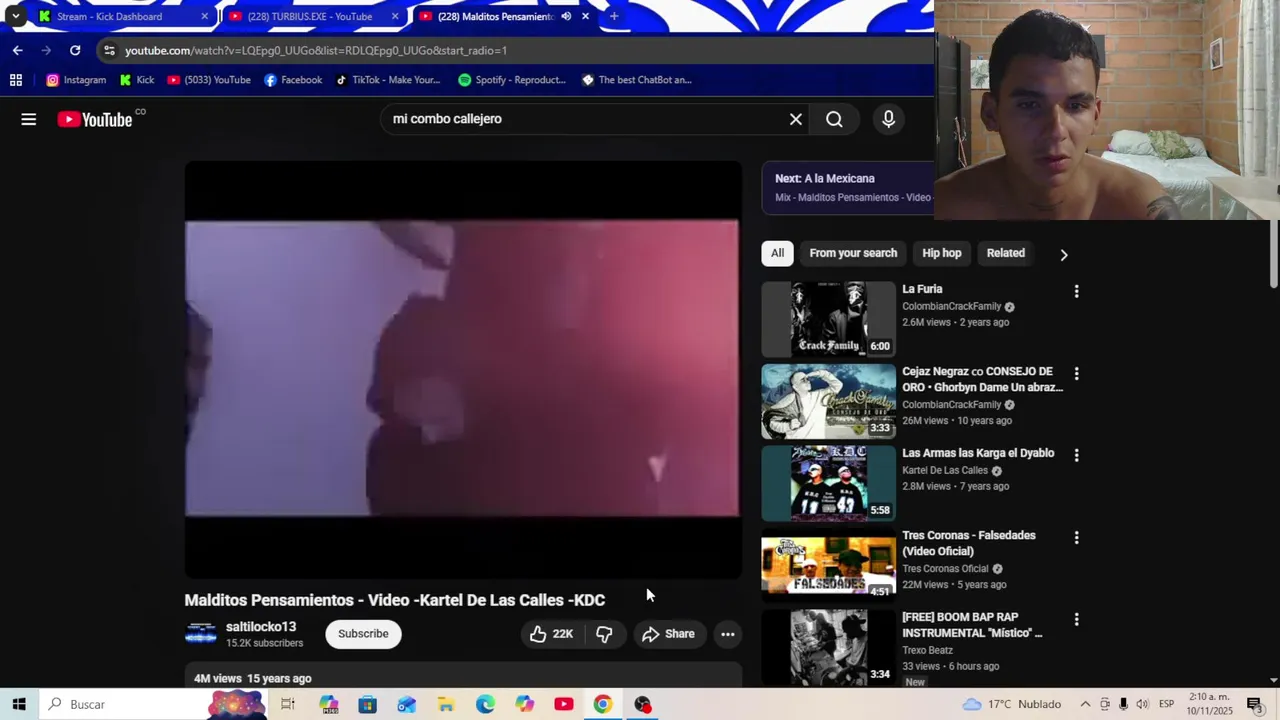Image resolution: width=1280 pixels, height=720 pixels.
Task: Open Kartel De Las Calles channel link
Action: 945,470
